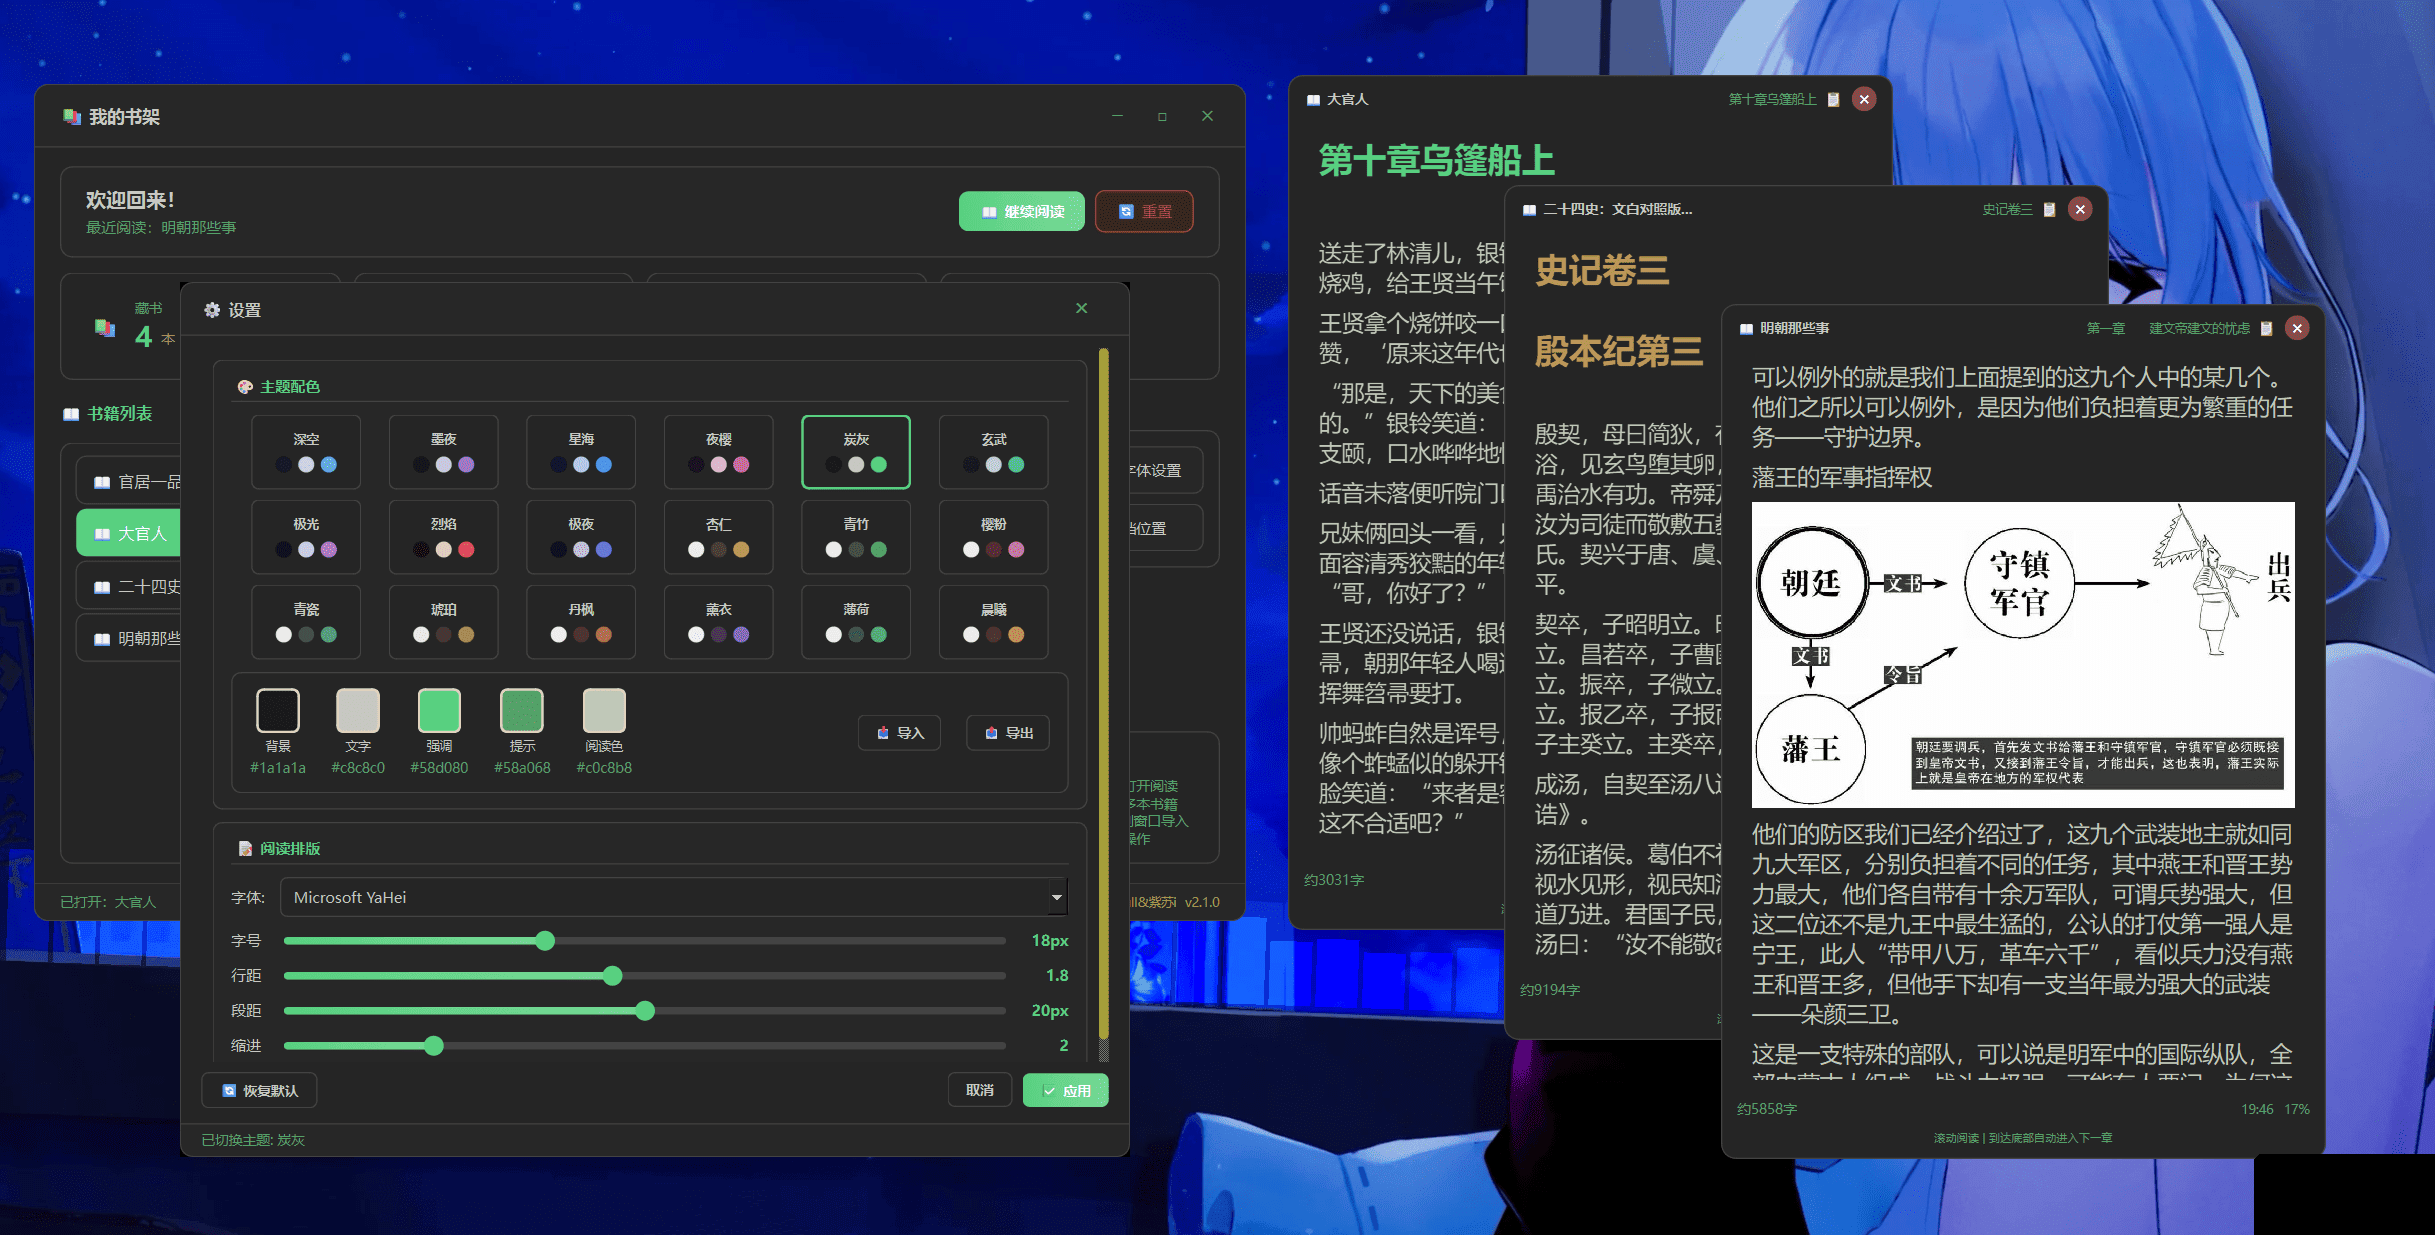Apply settings with the 应用 button
The height and width of the screenshot is (1235, 2435).
(1066, 1091)
